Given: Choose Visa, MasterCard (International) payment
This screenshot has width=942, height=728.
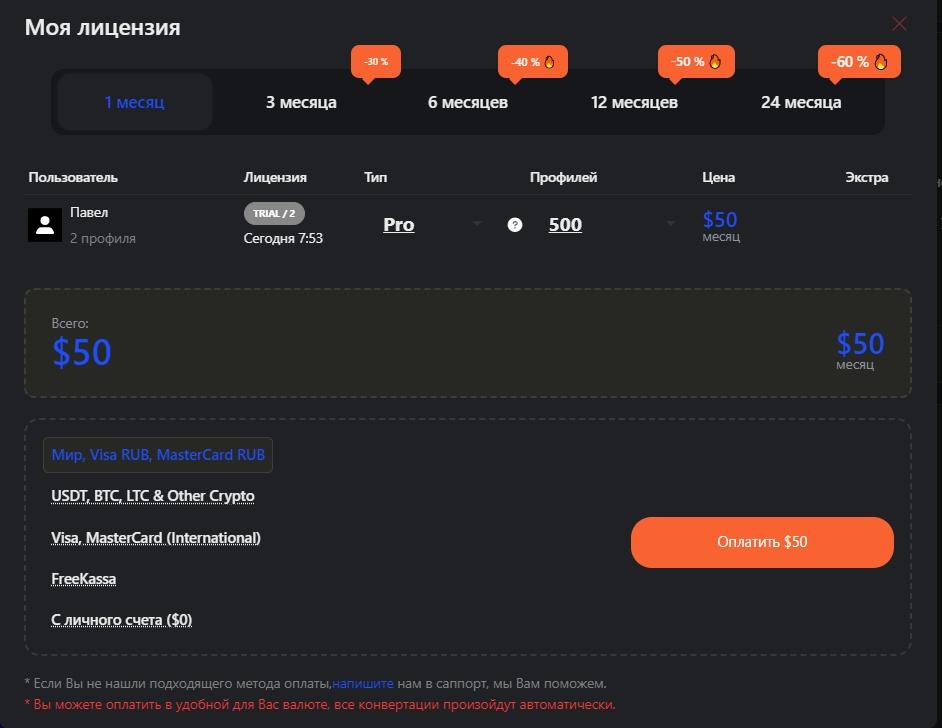Looking at the screenshot, I should coord(156,538).
